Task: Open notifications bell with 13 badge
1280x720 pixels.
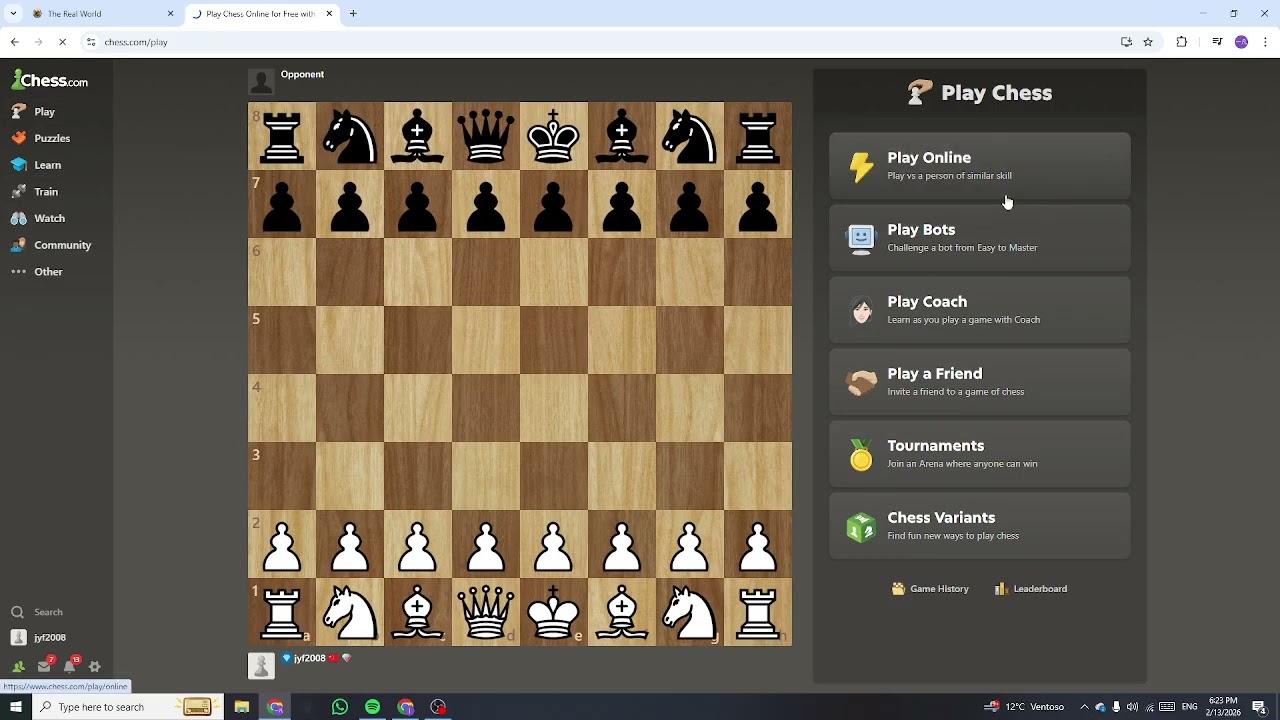Action: pos(70,666)
